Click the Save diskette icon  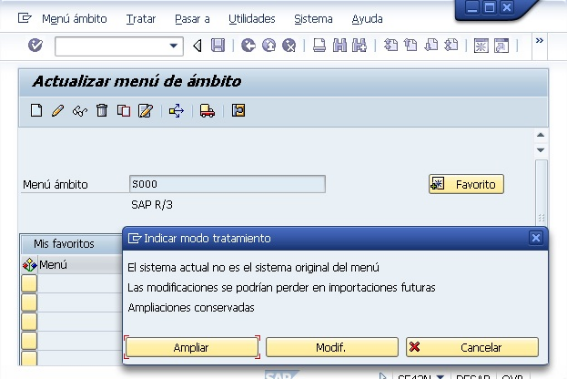[x=218, y=46]
